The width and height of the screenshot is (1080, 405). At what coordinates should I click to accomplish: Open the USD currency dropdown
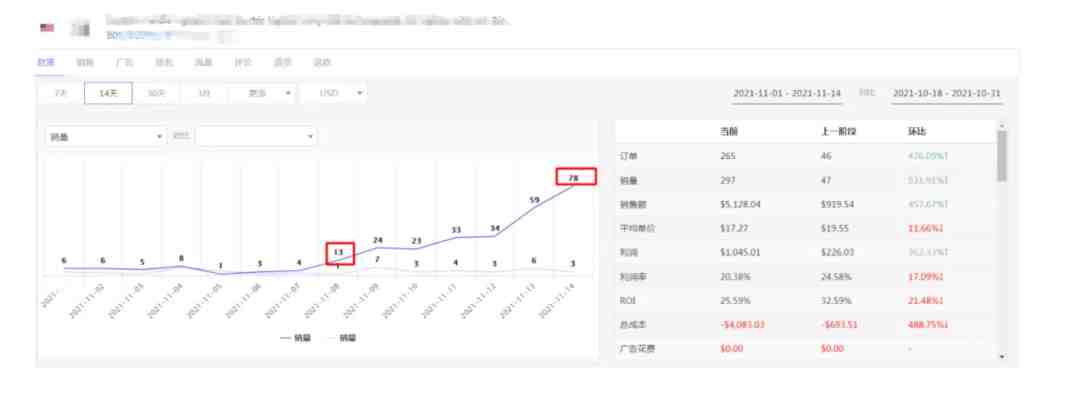[x=334, y=93]
